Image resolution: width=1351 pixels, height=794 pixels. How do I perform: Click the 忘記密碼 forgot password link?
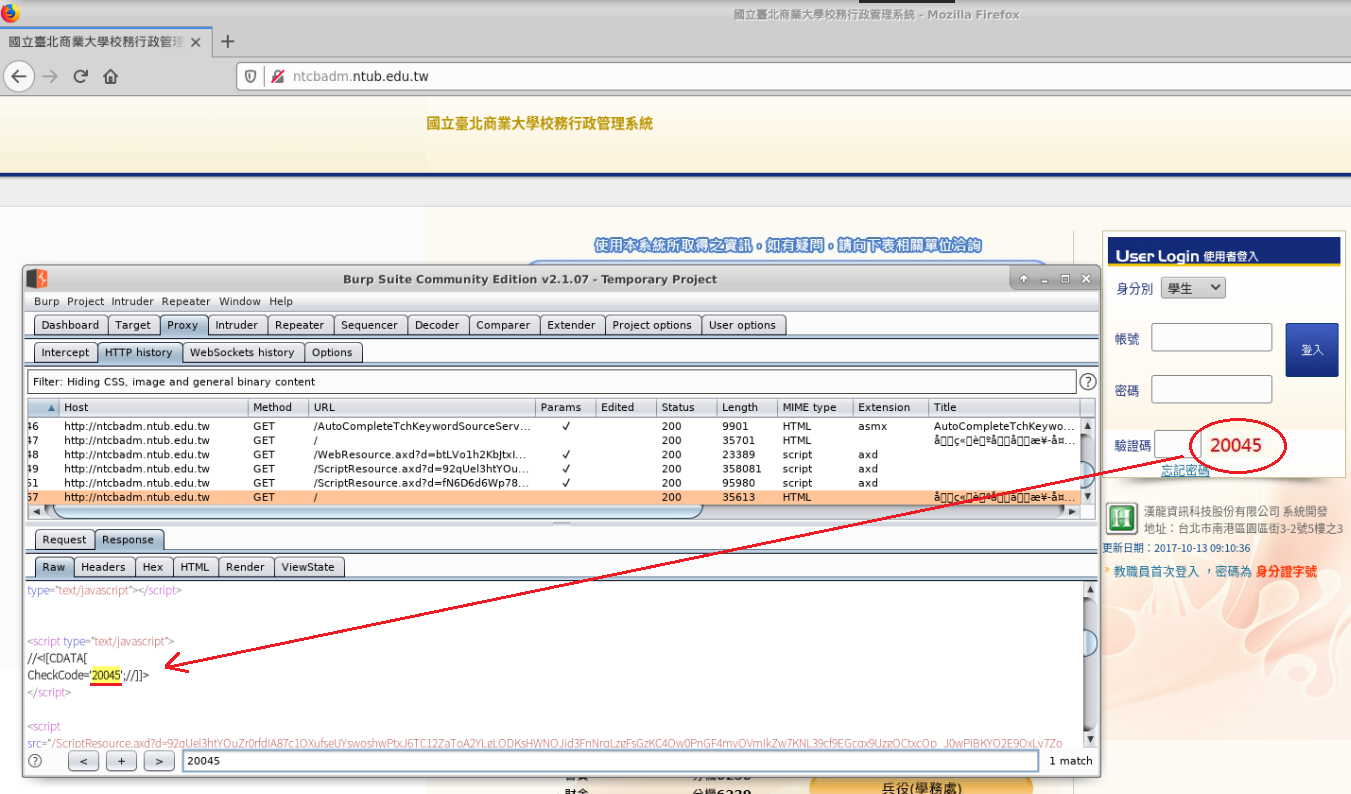point(1185,471)
